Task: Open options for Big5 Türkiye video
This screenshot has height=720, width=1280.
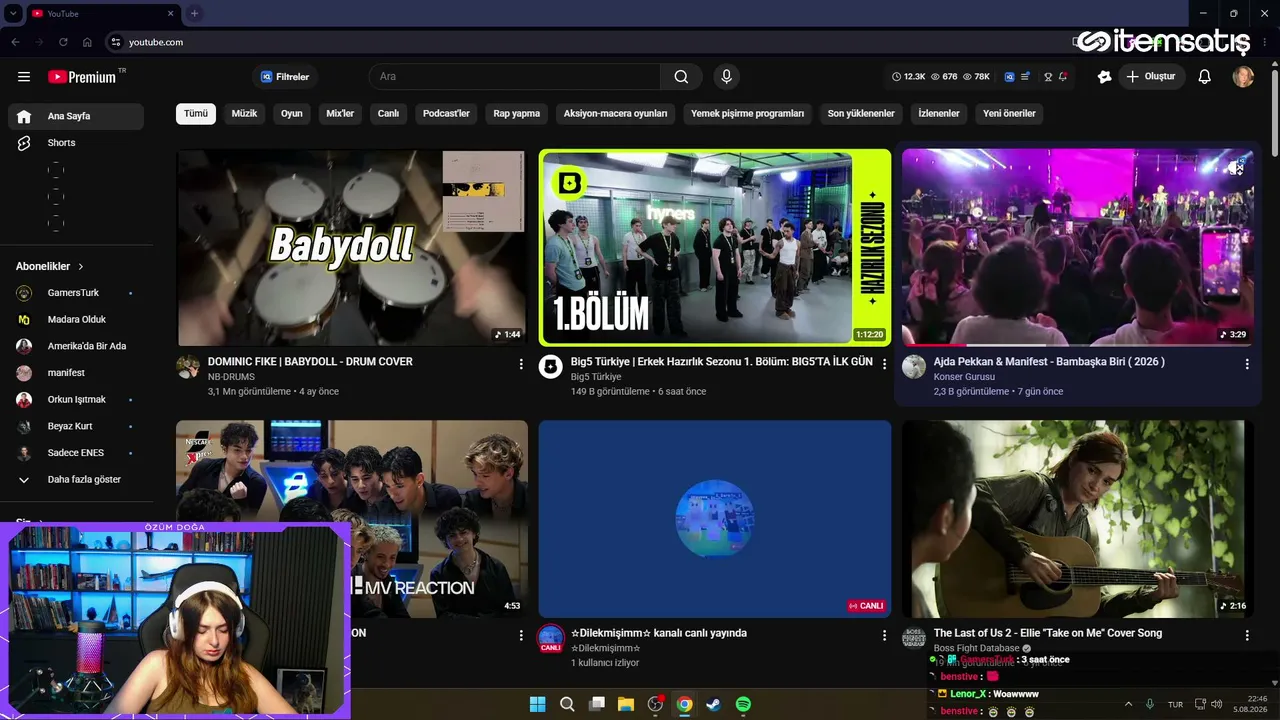Action: coord(884,365)
